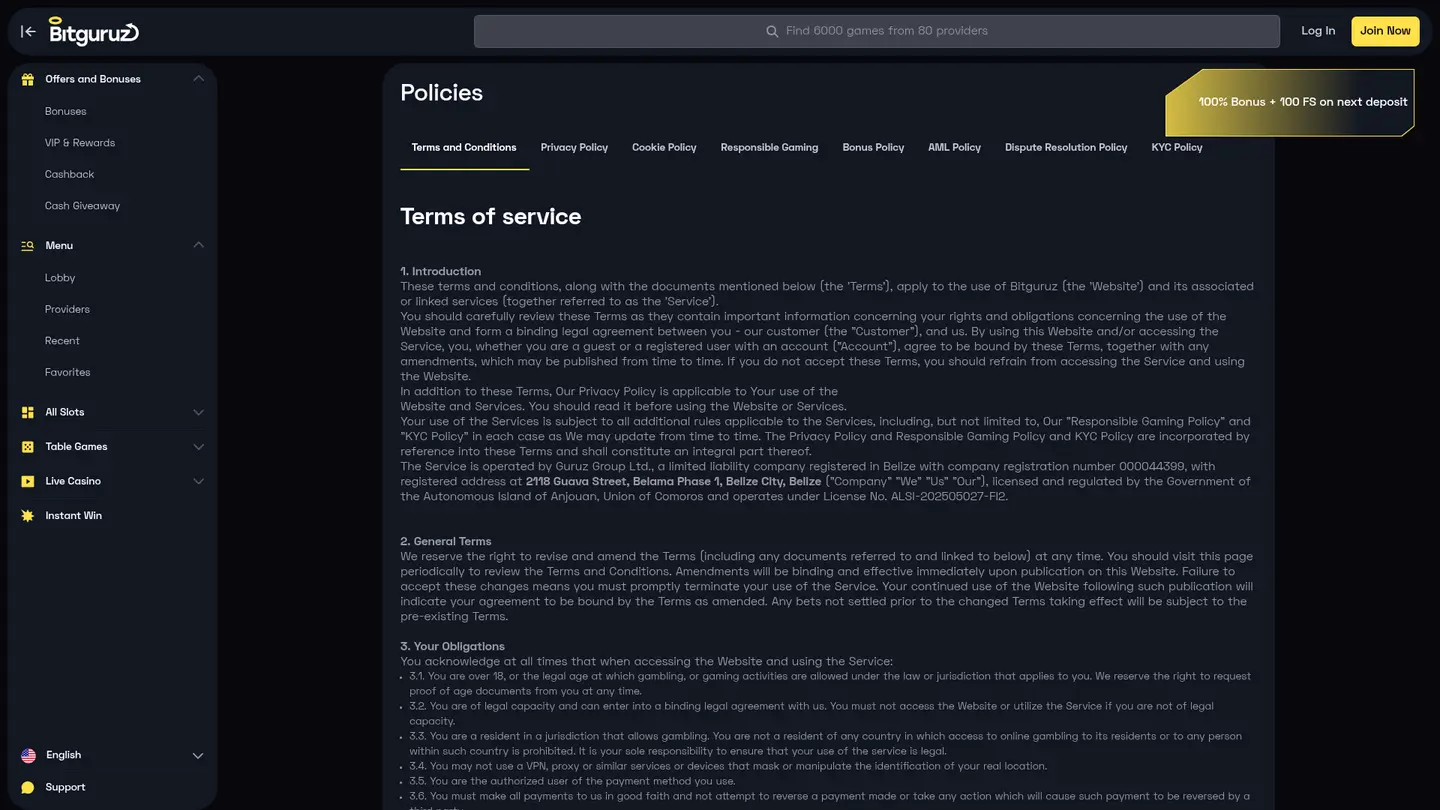The height and width of the screenshot is (810, 1440).
Task: Open the Dispute Resolution Policy tab
Action: (x=1066, y=148)
